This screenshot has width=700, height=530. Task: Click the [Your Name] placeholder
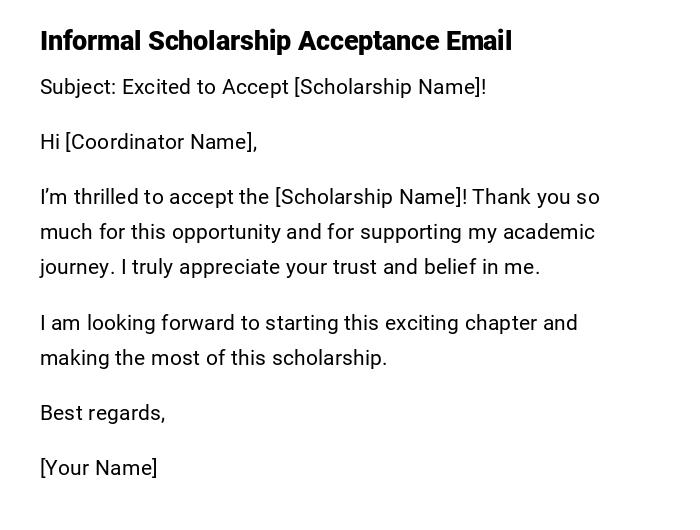98,468
